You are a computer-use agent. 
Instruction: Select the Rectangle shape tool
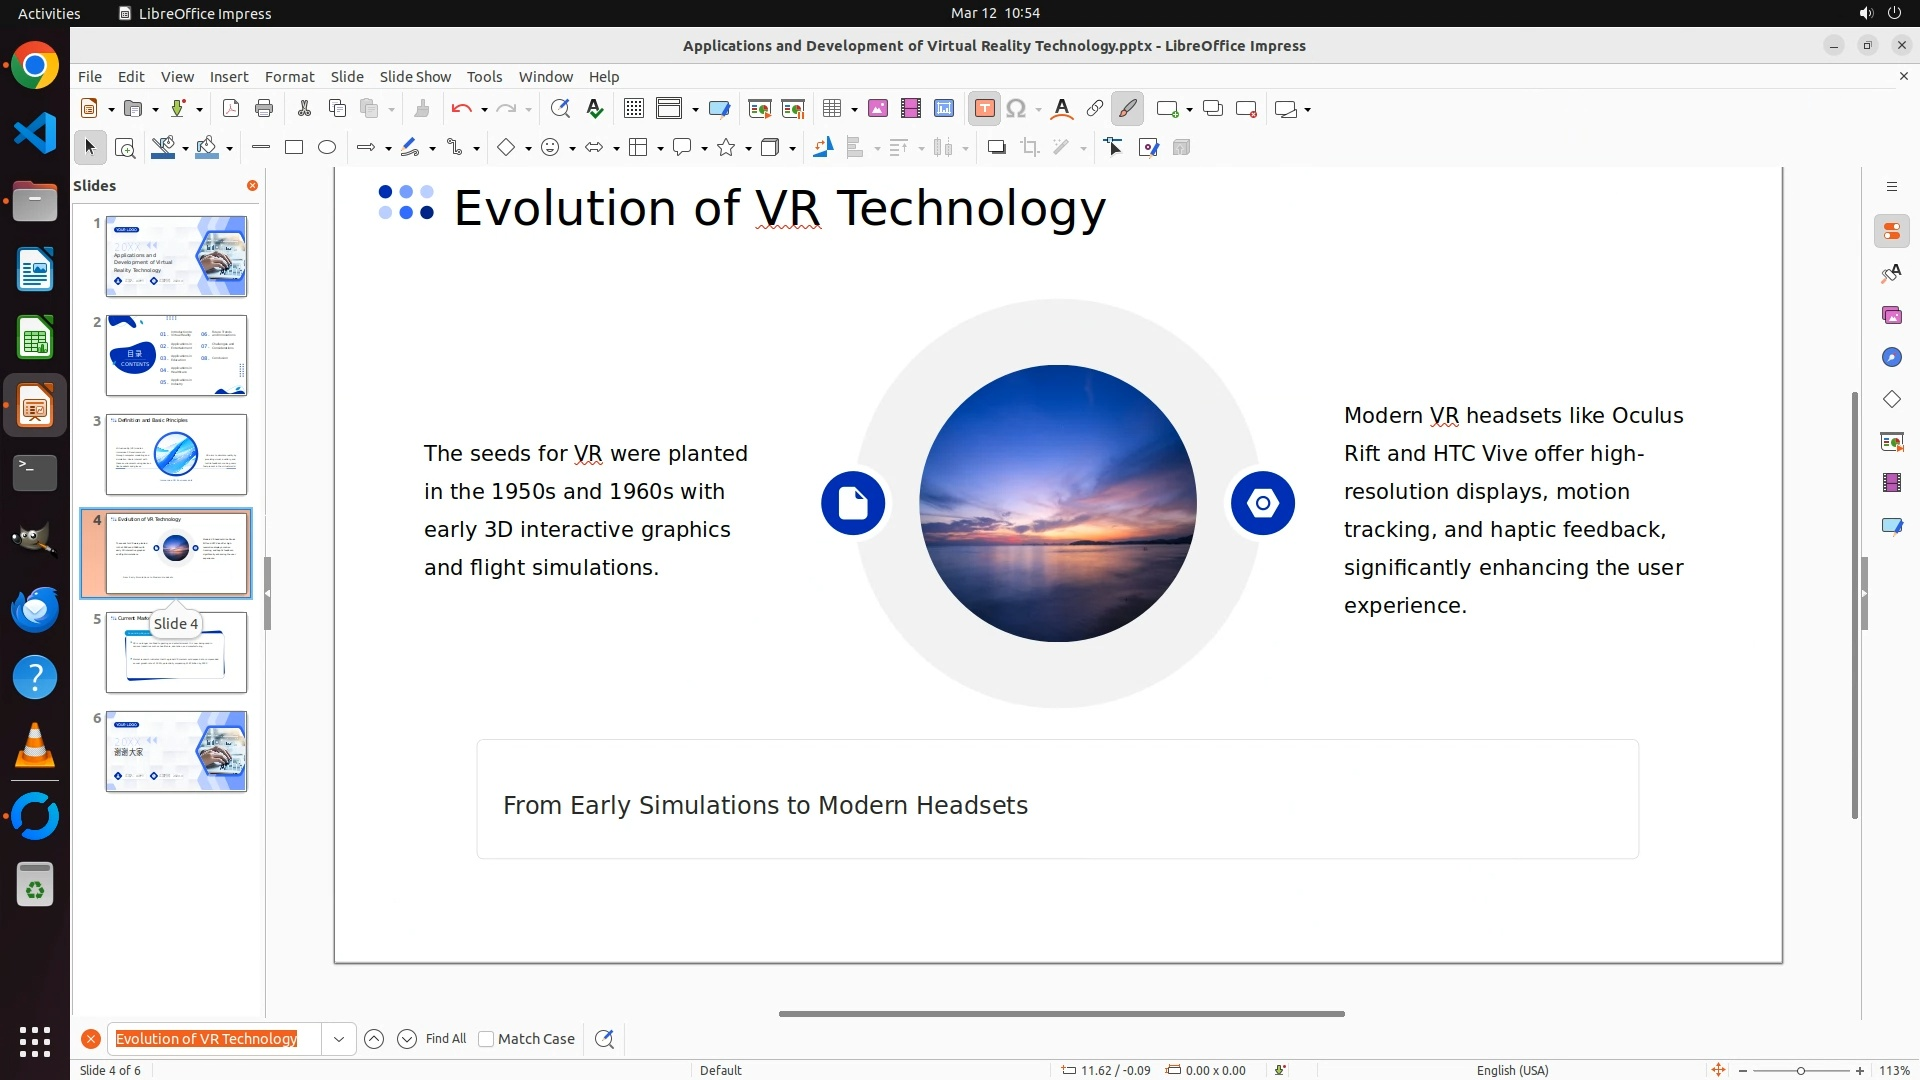[x=294, y=148]
